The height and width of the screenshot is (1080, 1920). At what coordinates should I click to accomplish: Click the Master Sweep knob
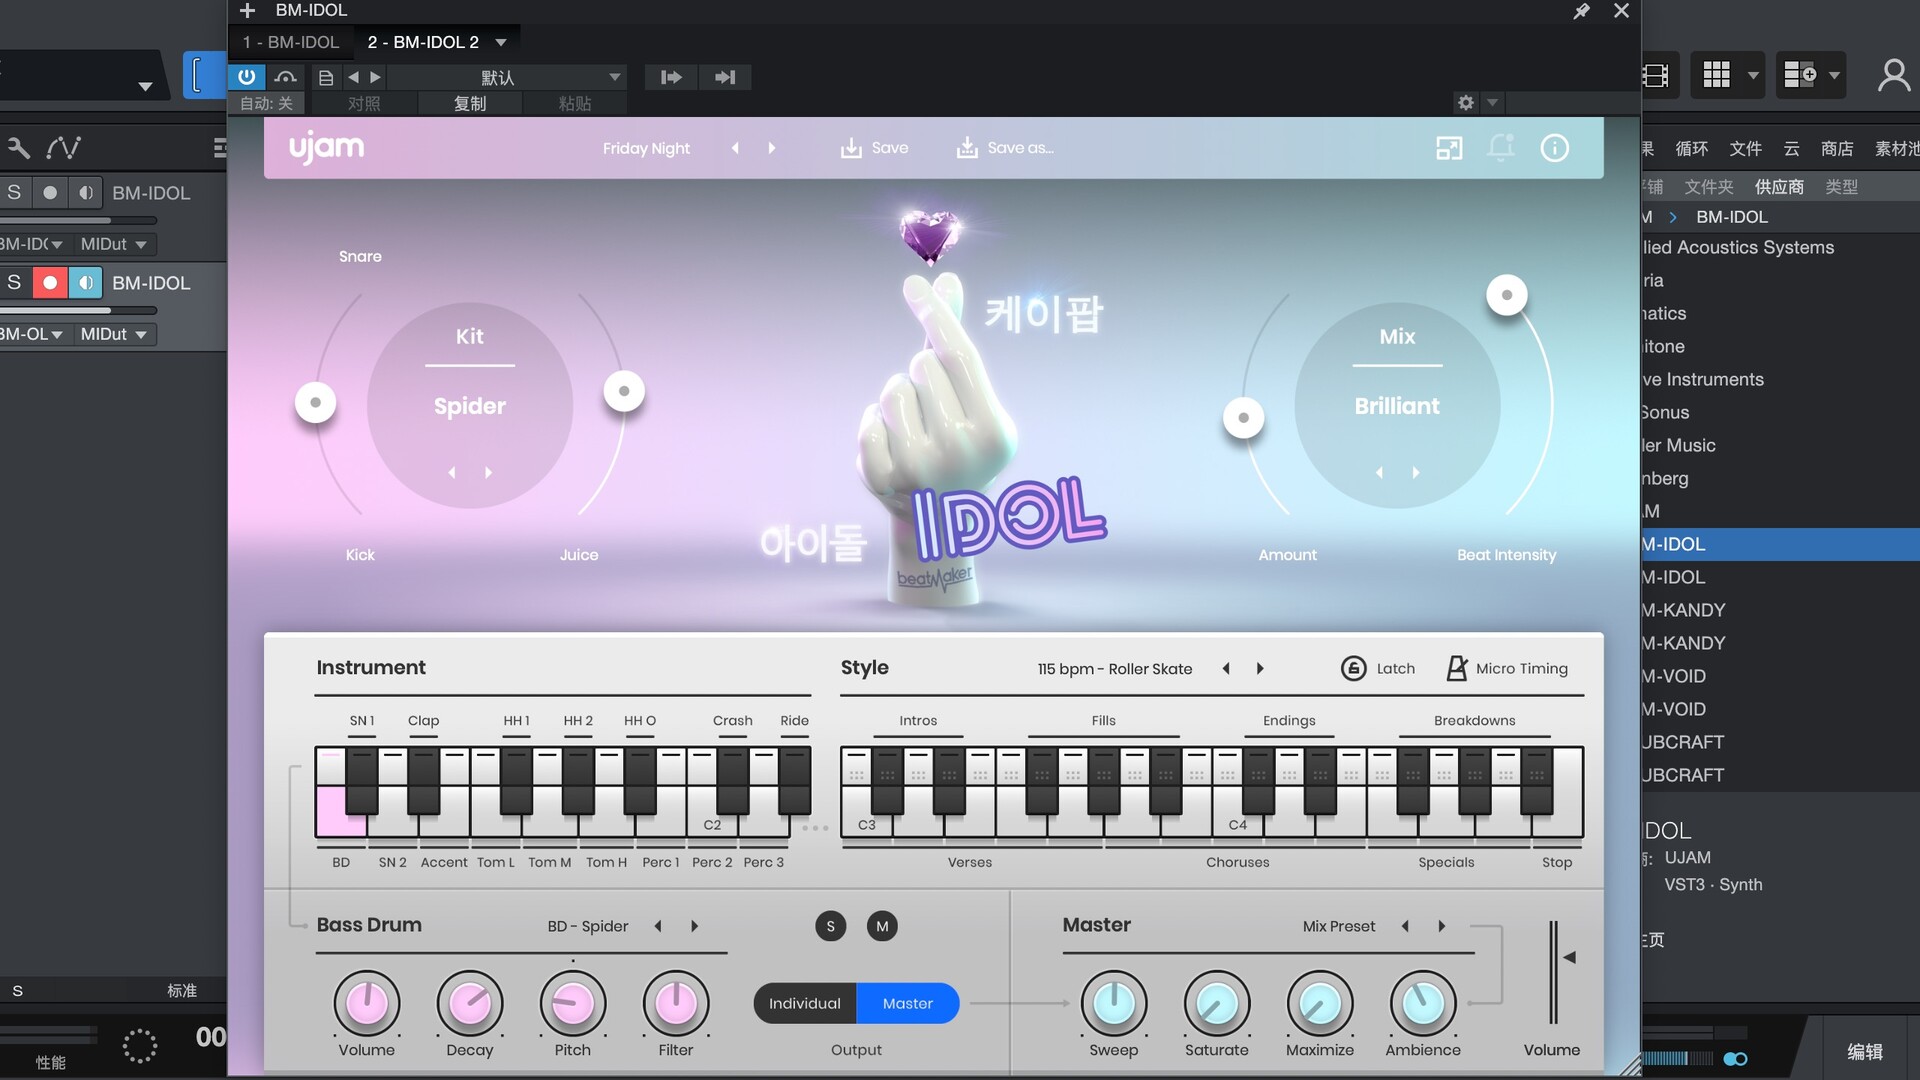click(x=1114, y=1003)
